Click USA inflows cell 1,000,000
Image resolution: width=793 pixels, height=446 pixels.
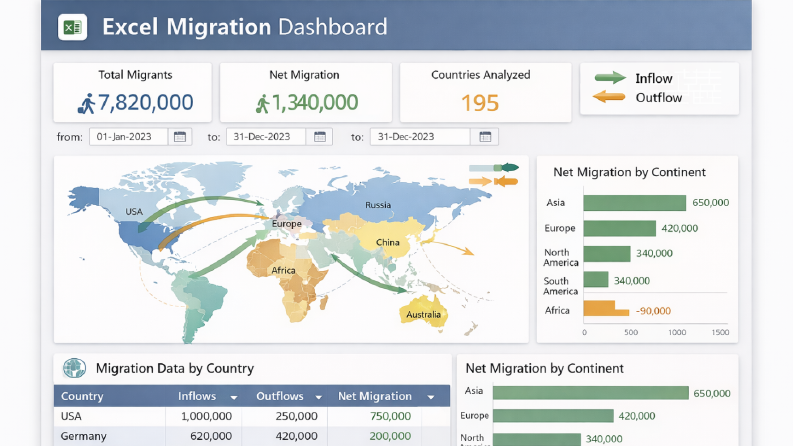[x=206, y=416]
